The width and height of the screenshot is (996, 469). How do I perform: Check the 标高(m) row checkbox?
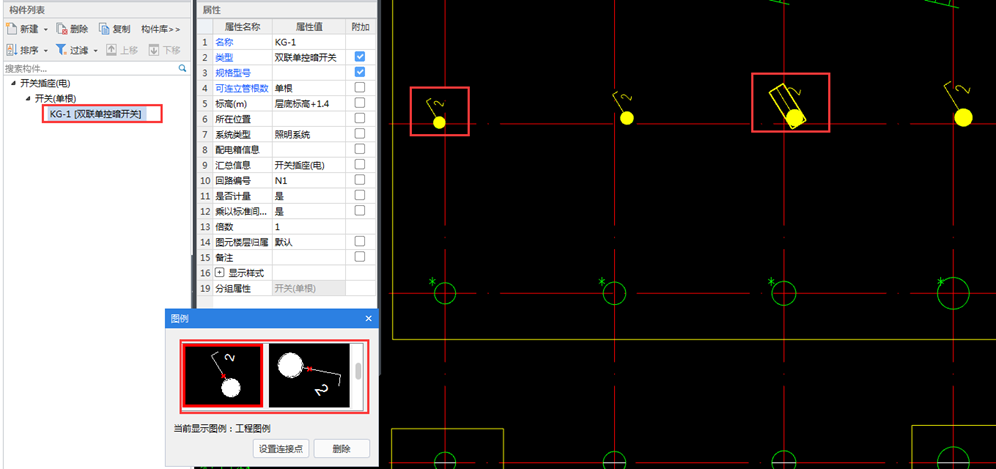(359, 103)
